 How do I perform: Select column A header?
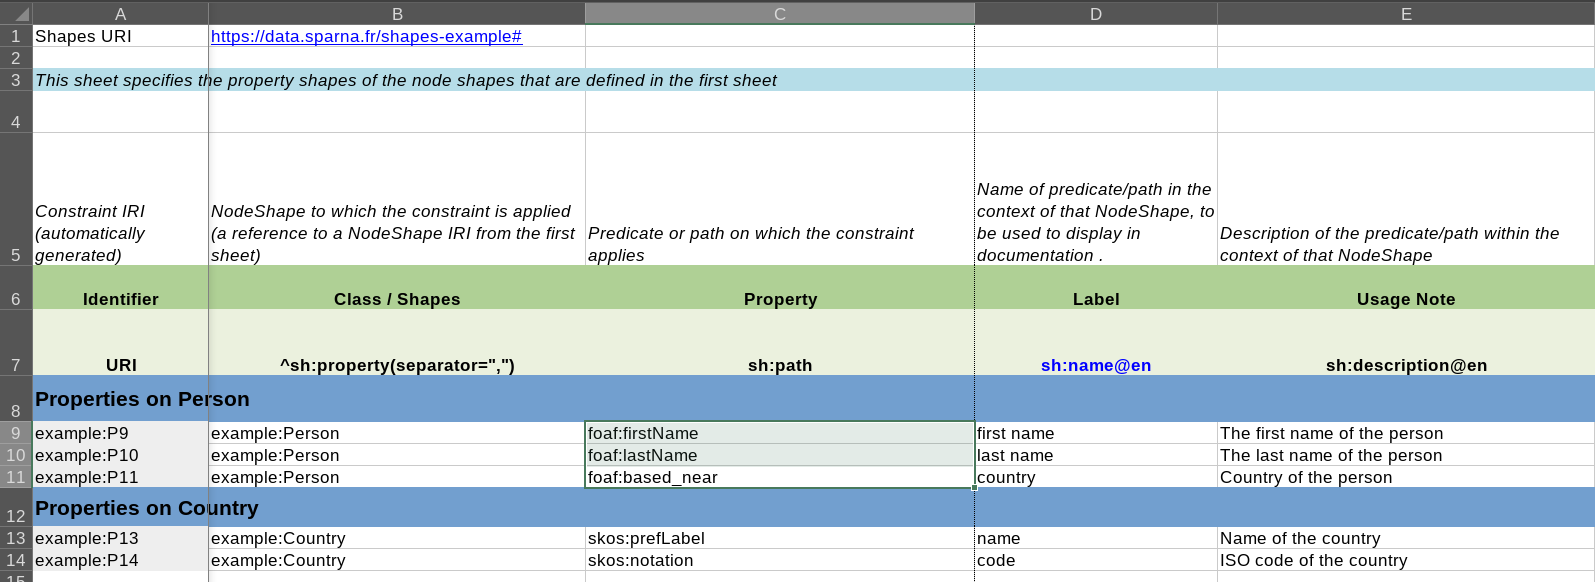click(x=120, y=13)
